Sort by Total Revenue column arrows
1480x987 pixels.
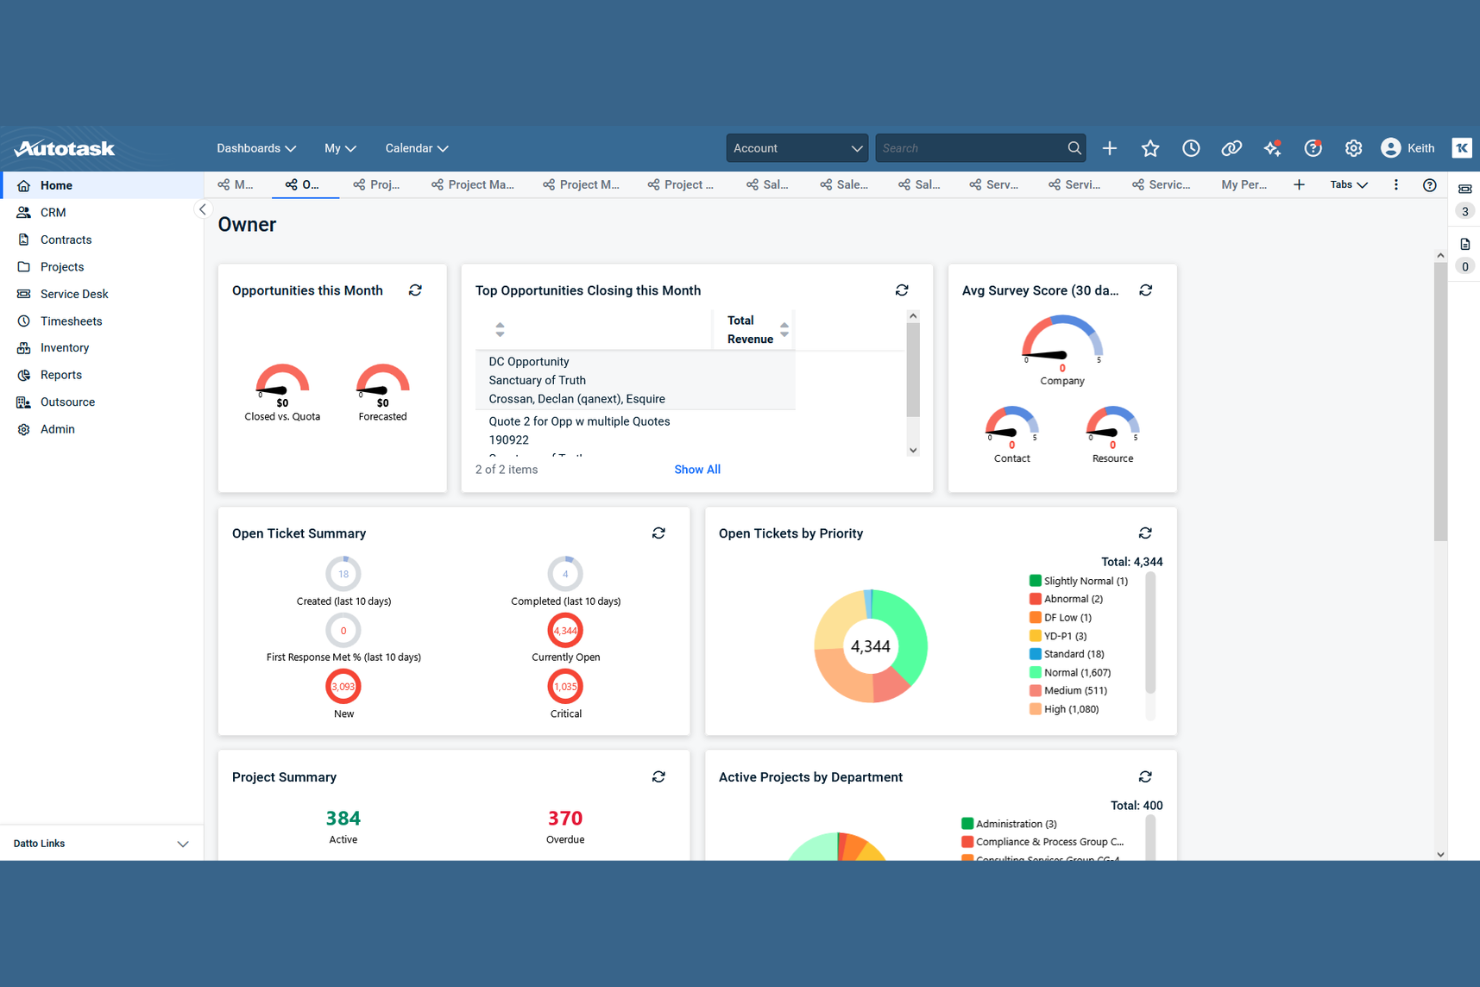click(784, 330)
